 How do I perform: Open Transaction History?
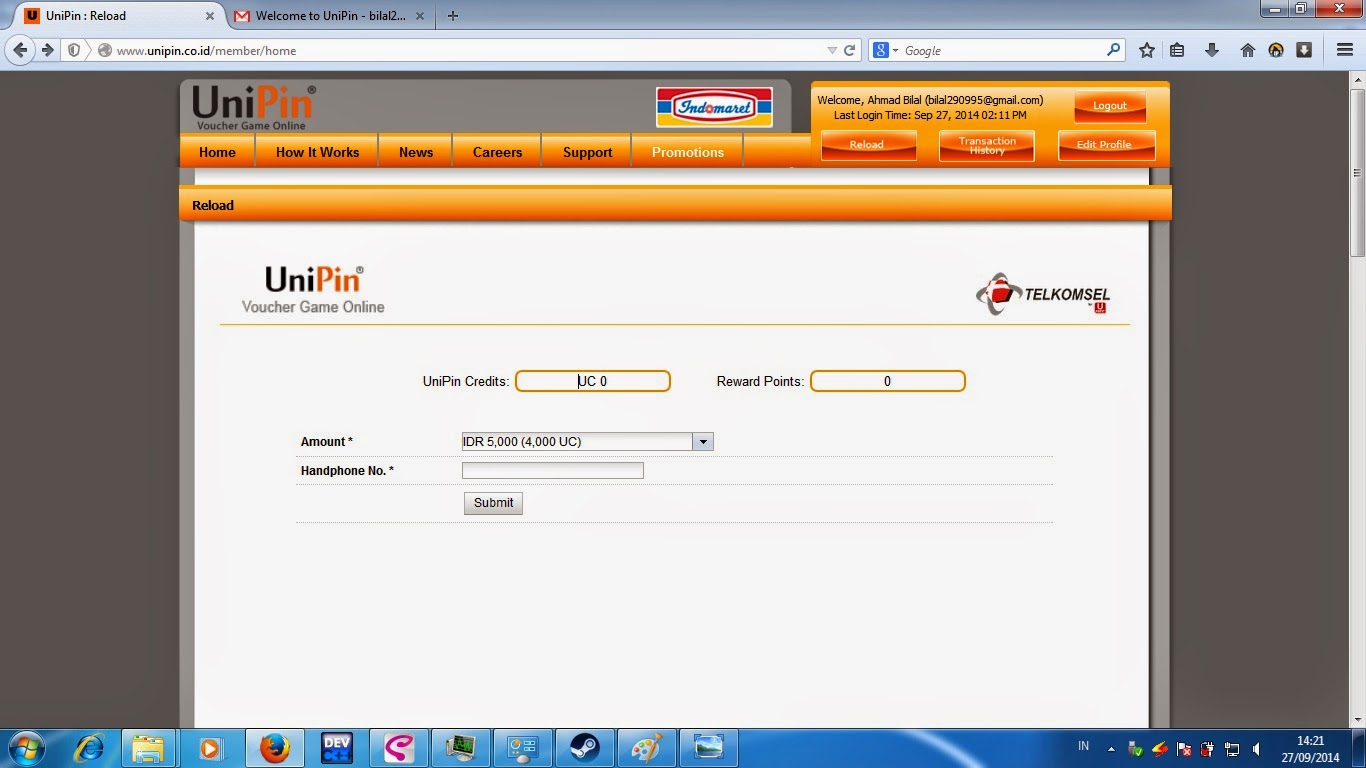coord(987,145)
